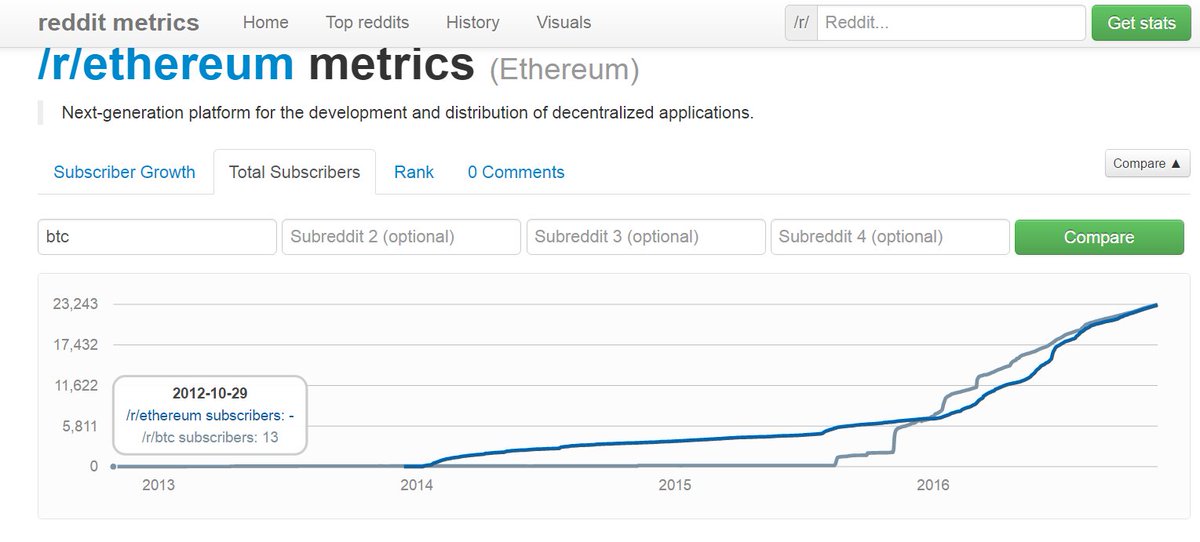Viewport: 1200px width, 542px height.
Task: Click the (Ethereum) title text
Action: 564,70
